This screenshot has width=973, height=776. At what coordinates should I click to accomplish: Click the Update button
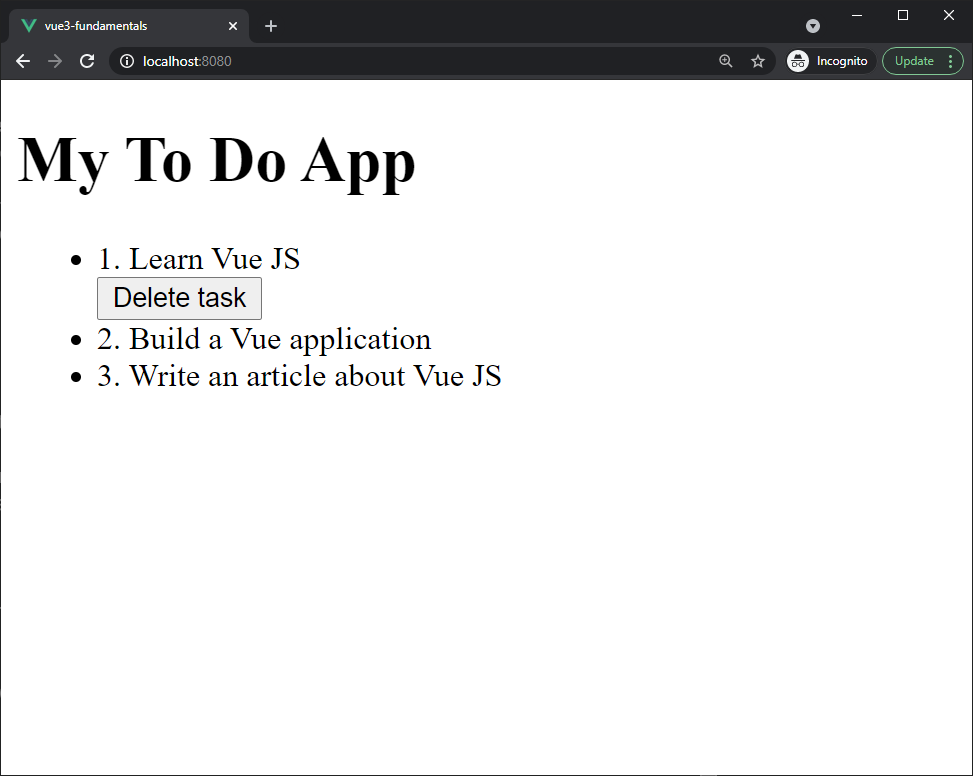[x=914, y=61]
